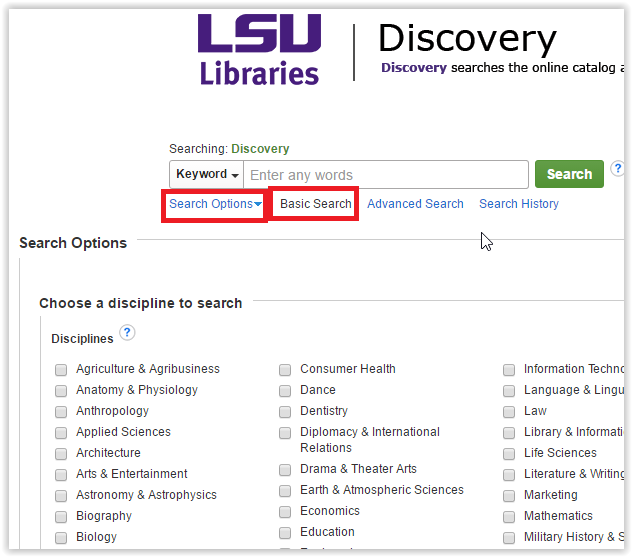Check the Information Technology checkbox
This screenshot has height=557, width=632.
coord(509,370)
